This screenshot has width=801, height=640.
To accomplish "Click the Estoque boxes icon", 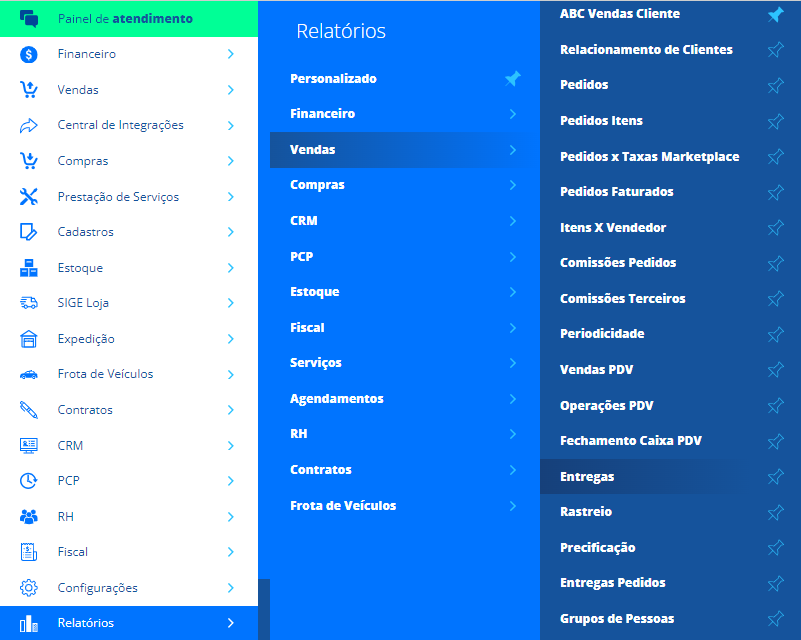I will [29, 268].
